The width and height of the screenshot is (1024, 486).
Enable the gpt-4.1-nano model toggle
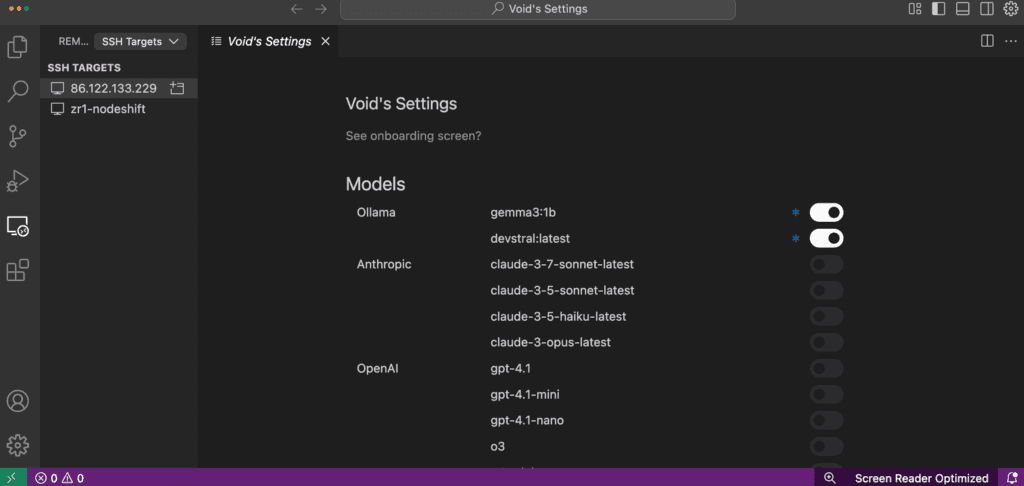(x=826, y=420)
